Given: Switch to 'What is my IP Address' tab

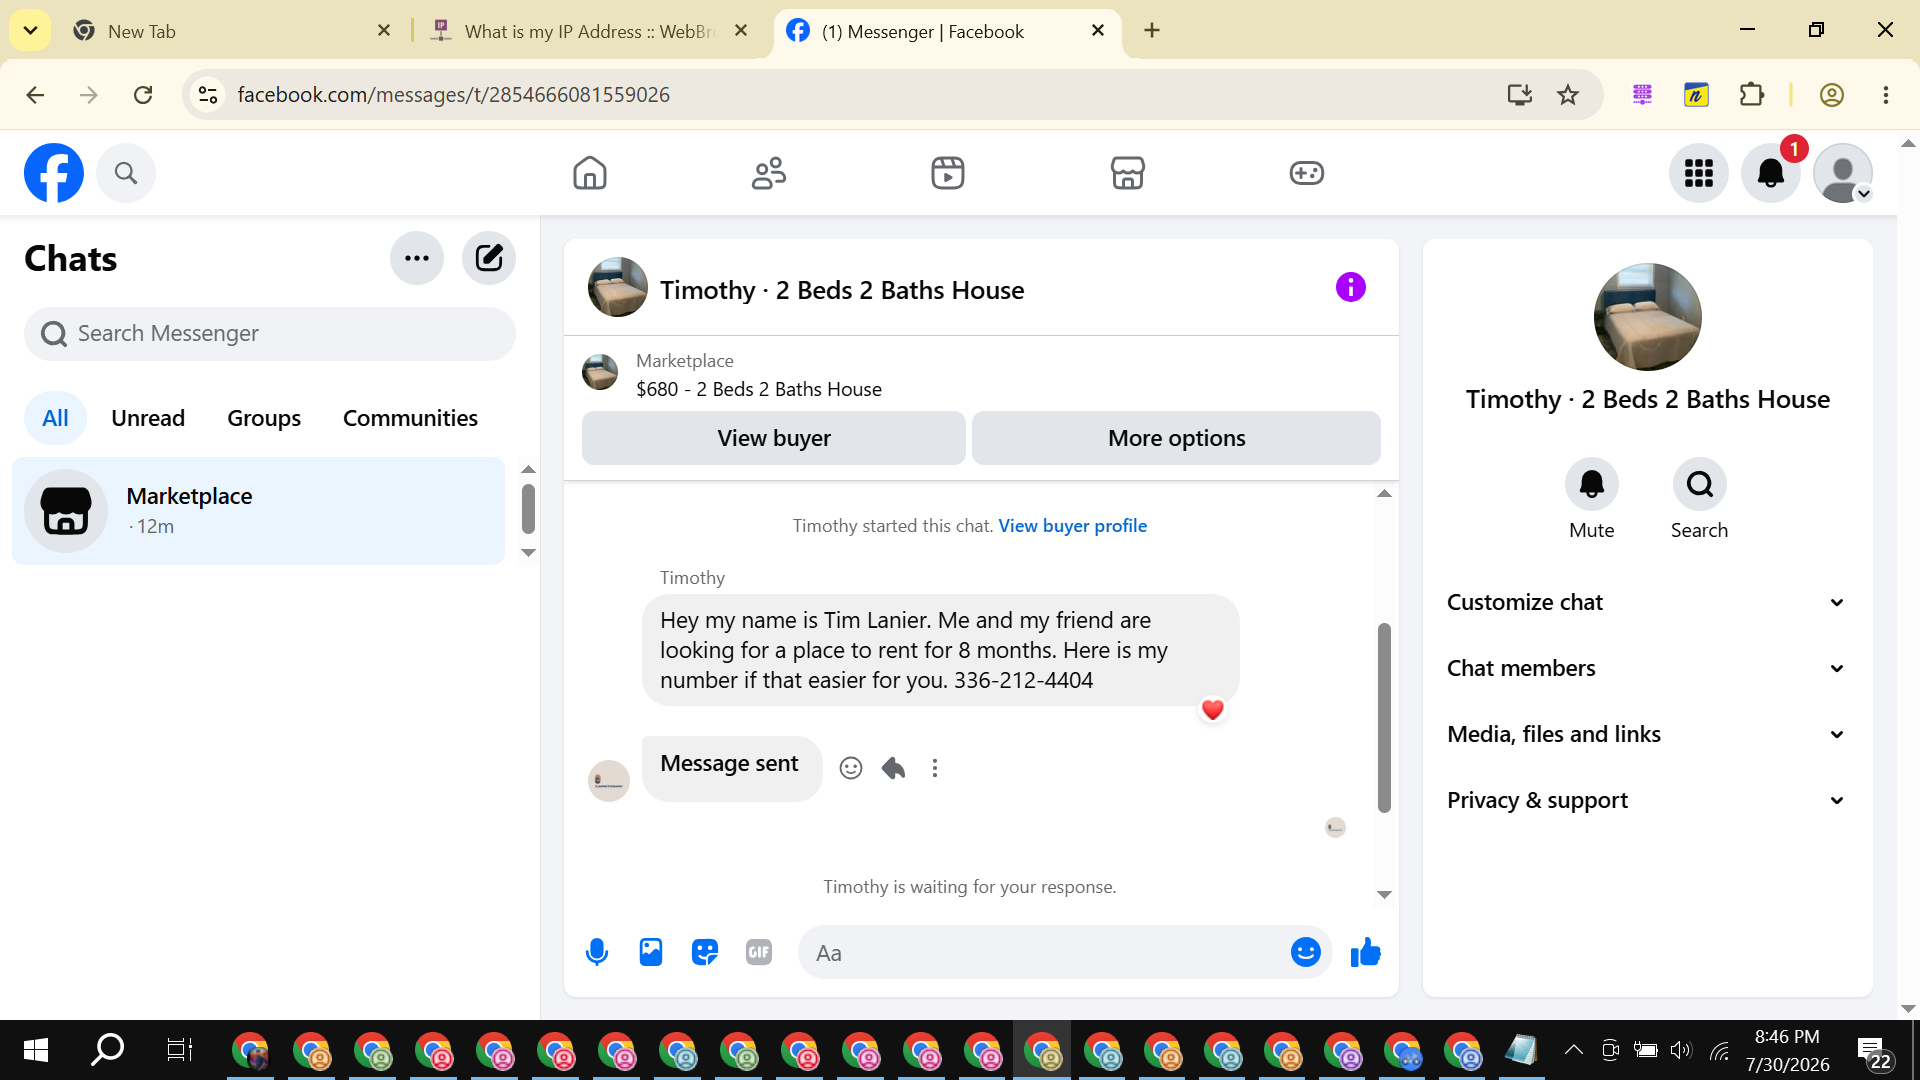Looking at the screenshot, I should (590, 31).
